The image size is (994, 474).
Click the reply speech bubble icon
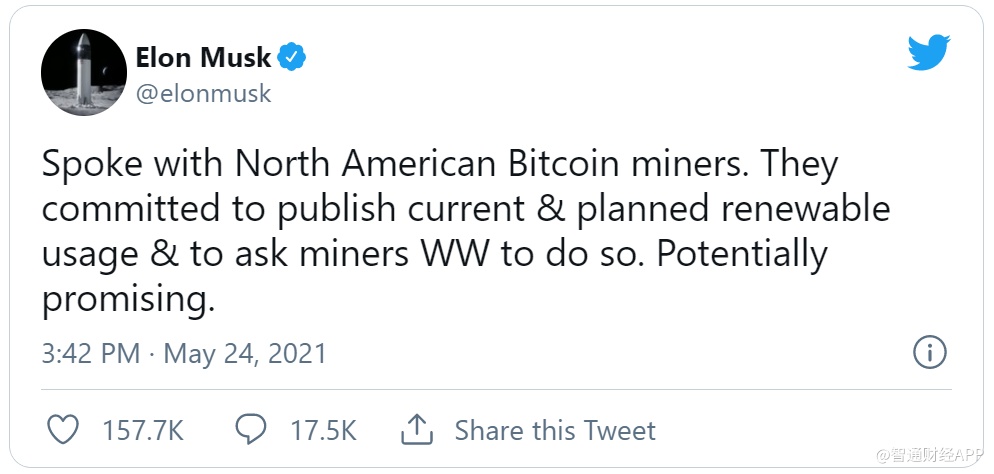pyautogui.click(x=250, y=430)
